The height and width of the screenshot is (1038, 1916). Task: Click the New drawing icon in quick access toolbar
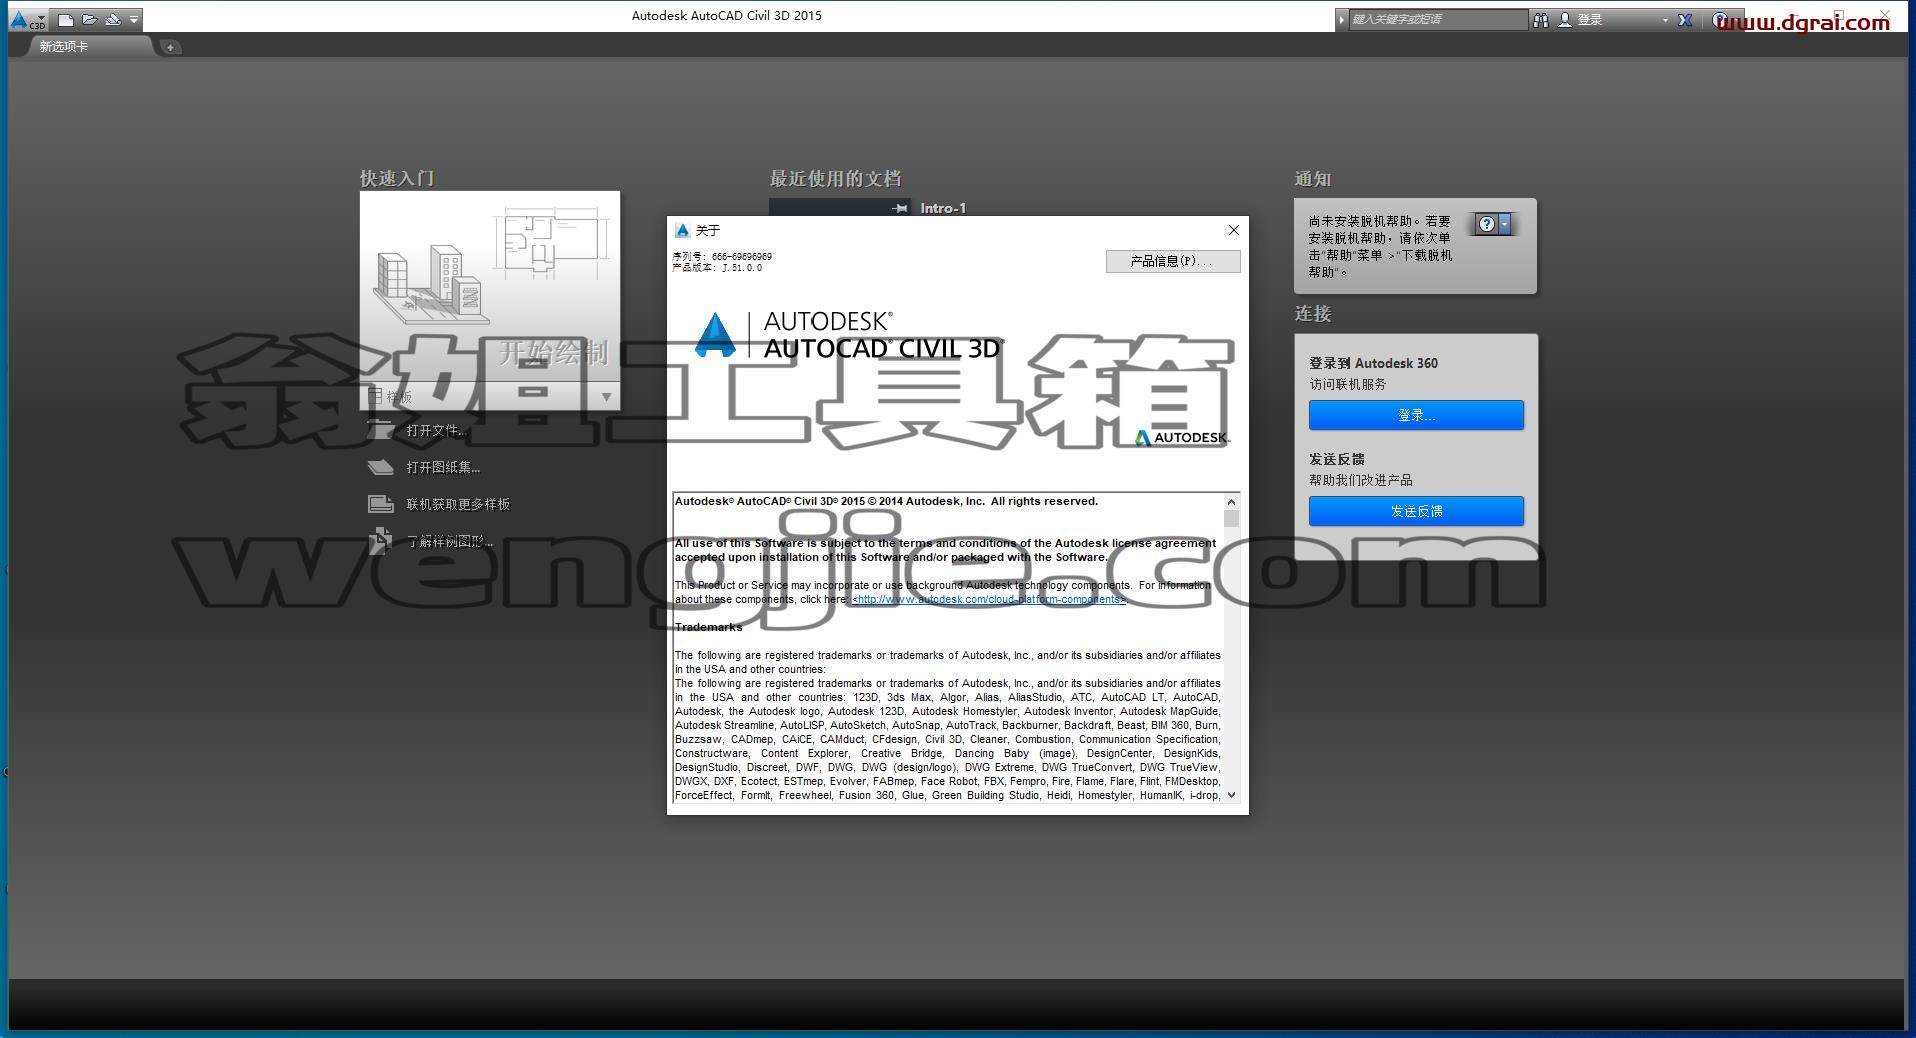point(66,19)
